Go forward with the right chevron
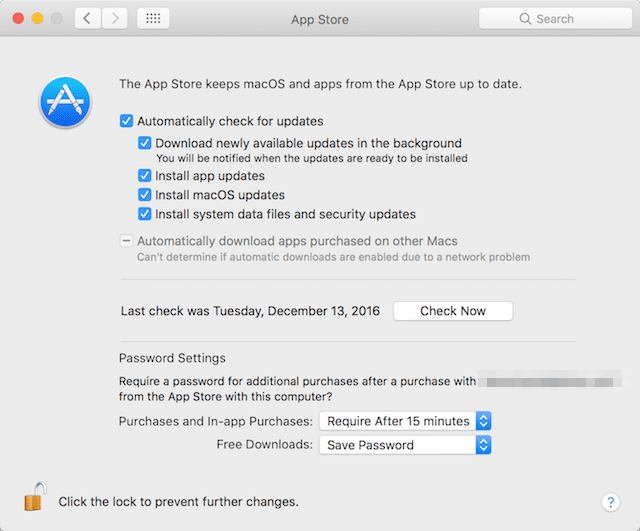This screenshot has width=640, height=531. [115, 18]
